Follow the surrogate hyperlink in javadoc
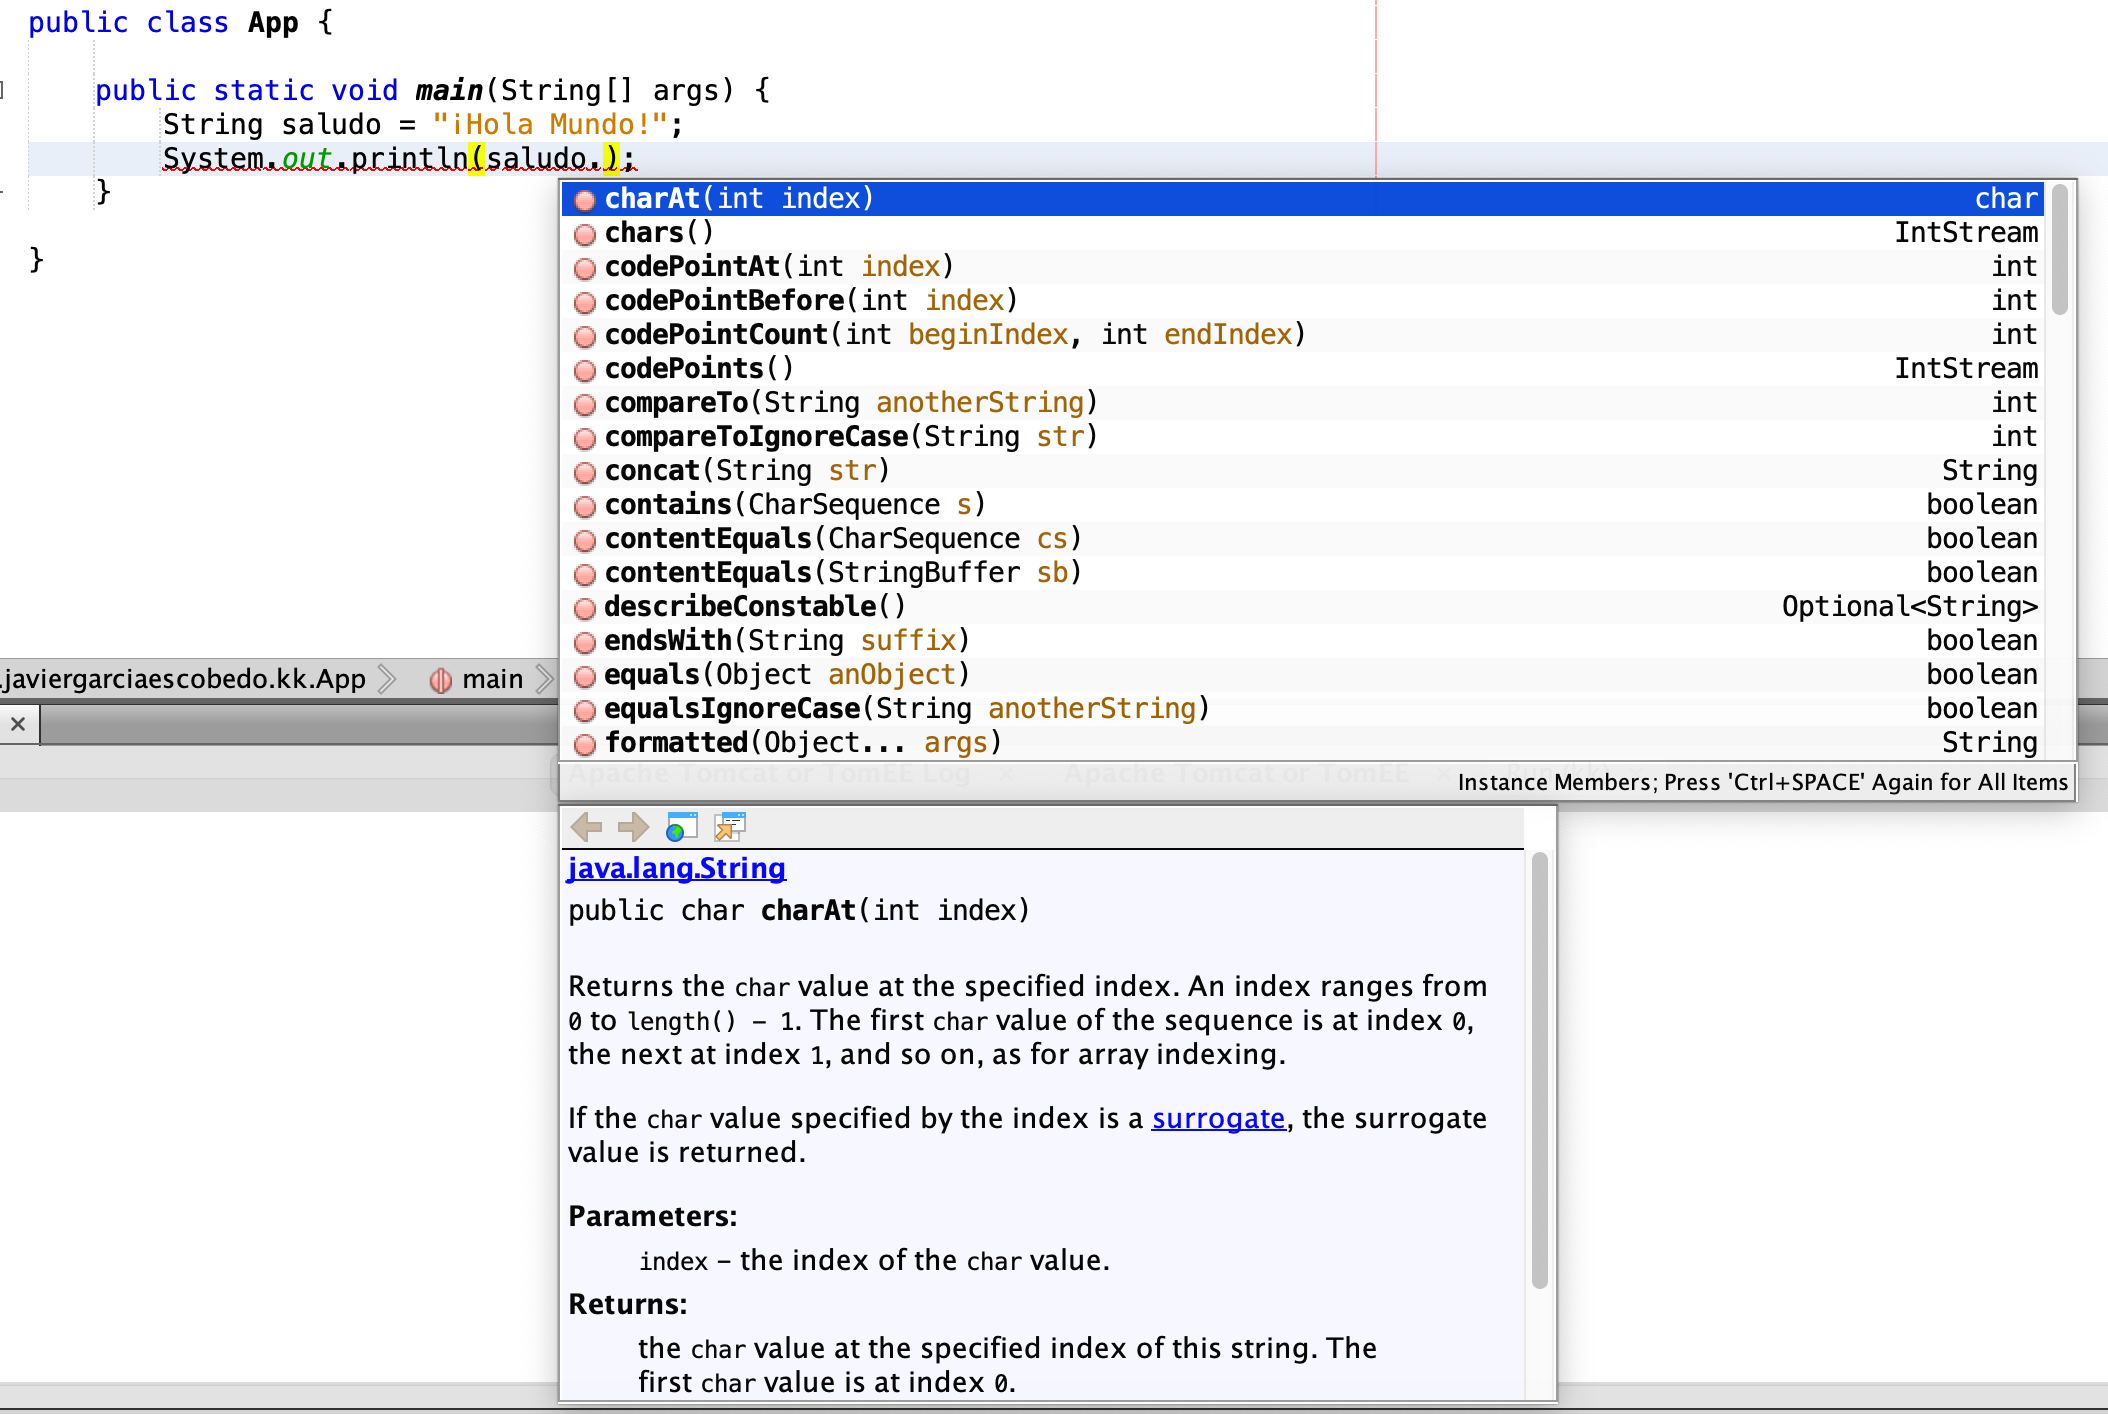The height and width of the screenshot is (1414, 2108). pos(1217,1118)
